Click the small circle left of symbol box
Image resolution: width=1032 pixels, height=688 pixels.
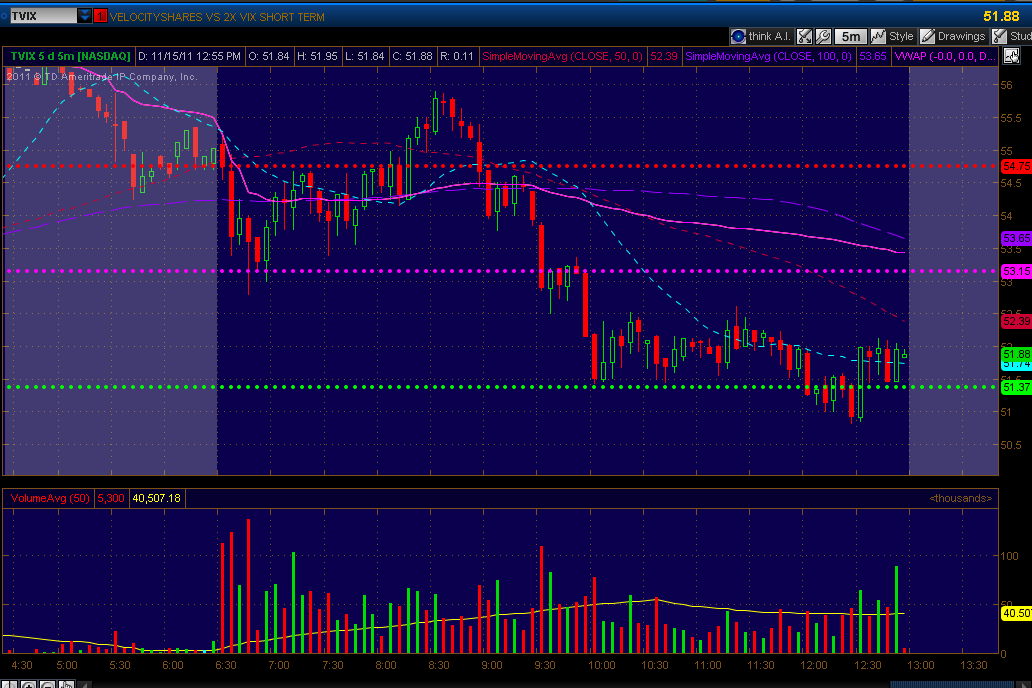[4, 16]
